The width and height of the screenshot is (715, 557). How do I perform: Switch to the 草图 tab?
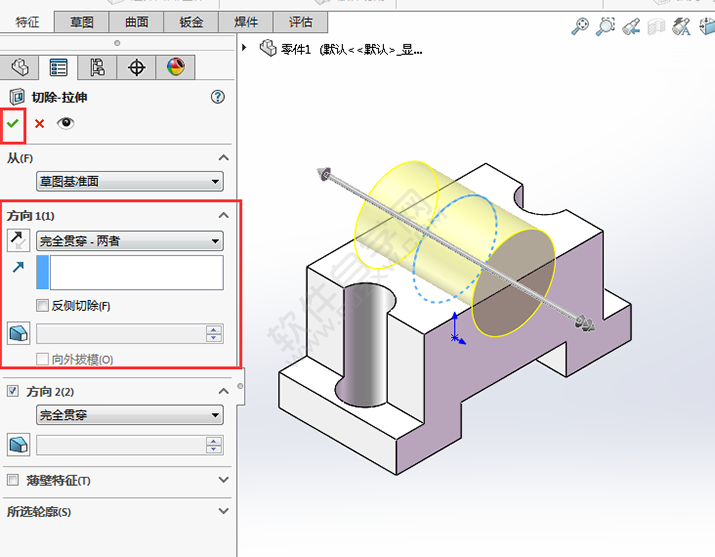coord(82,22)
